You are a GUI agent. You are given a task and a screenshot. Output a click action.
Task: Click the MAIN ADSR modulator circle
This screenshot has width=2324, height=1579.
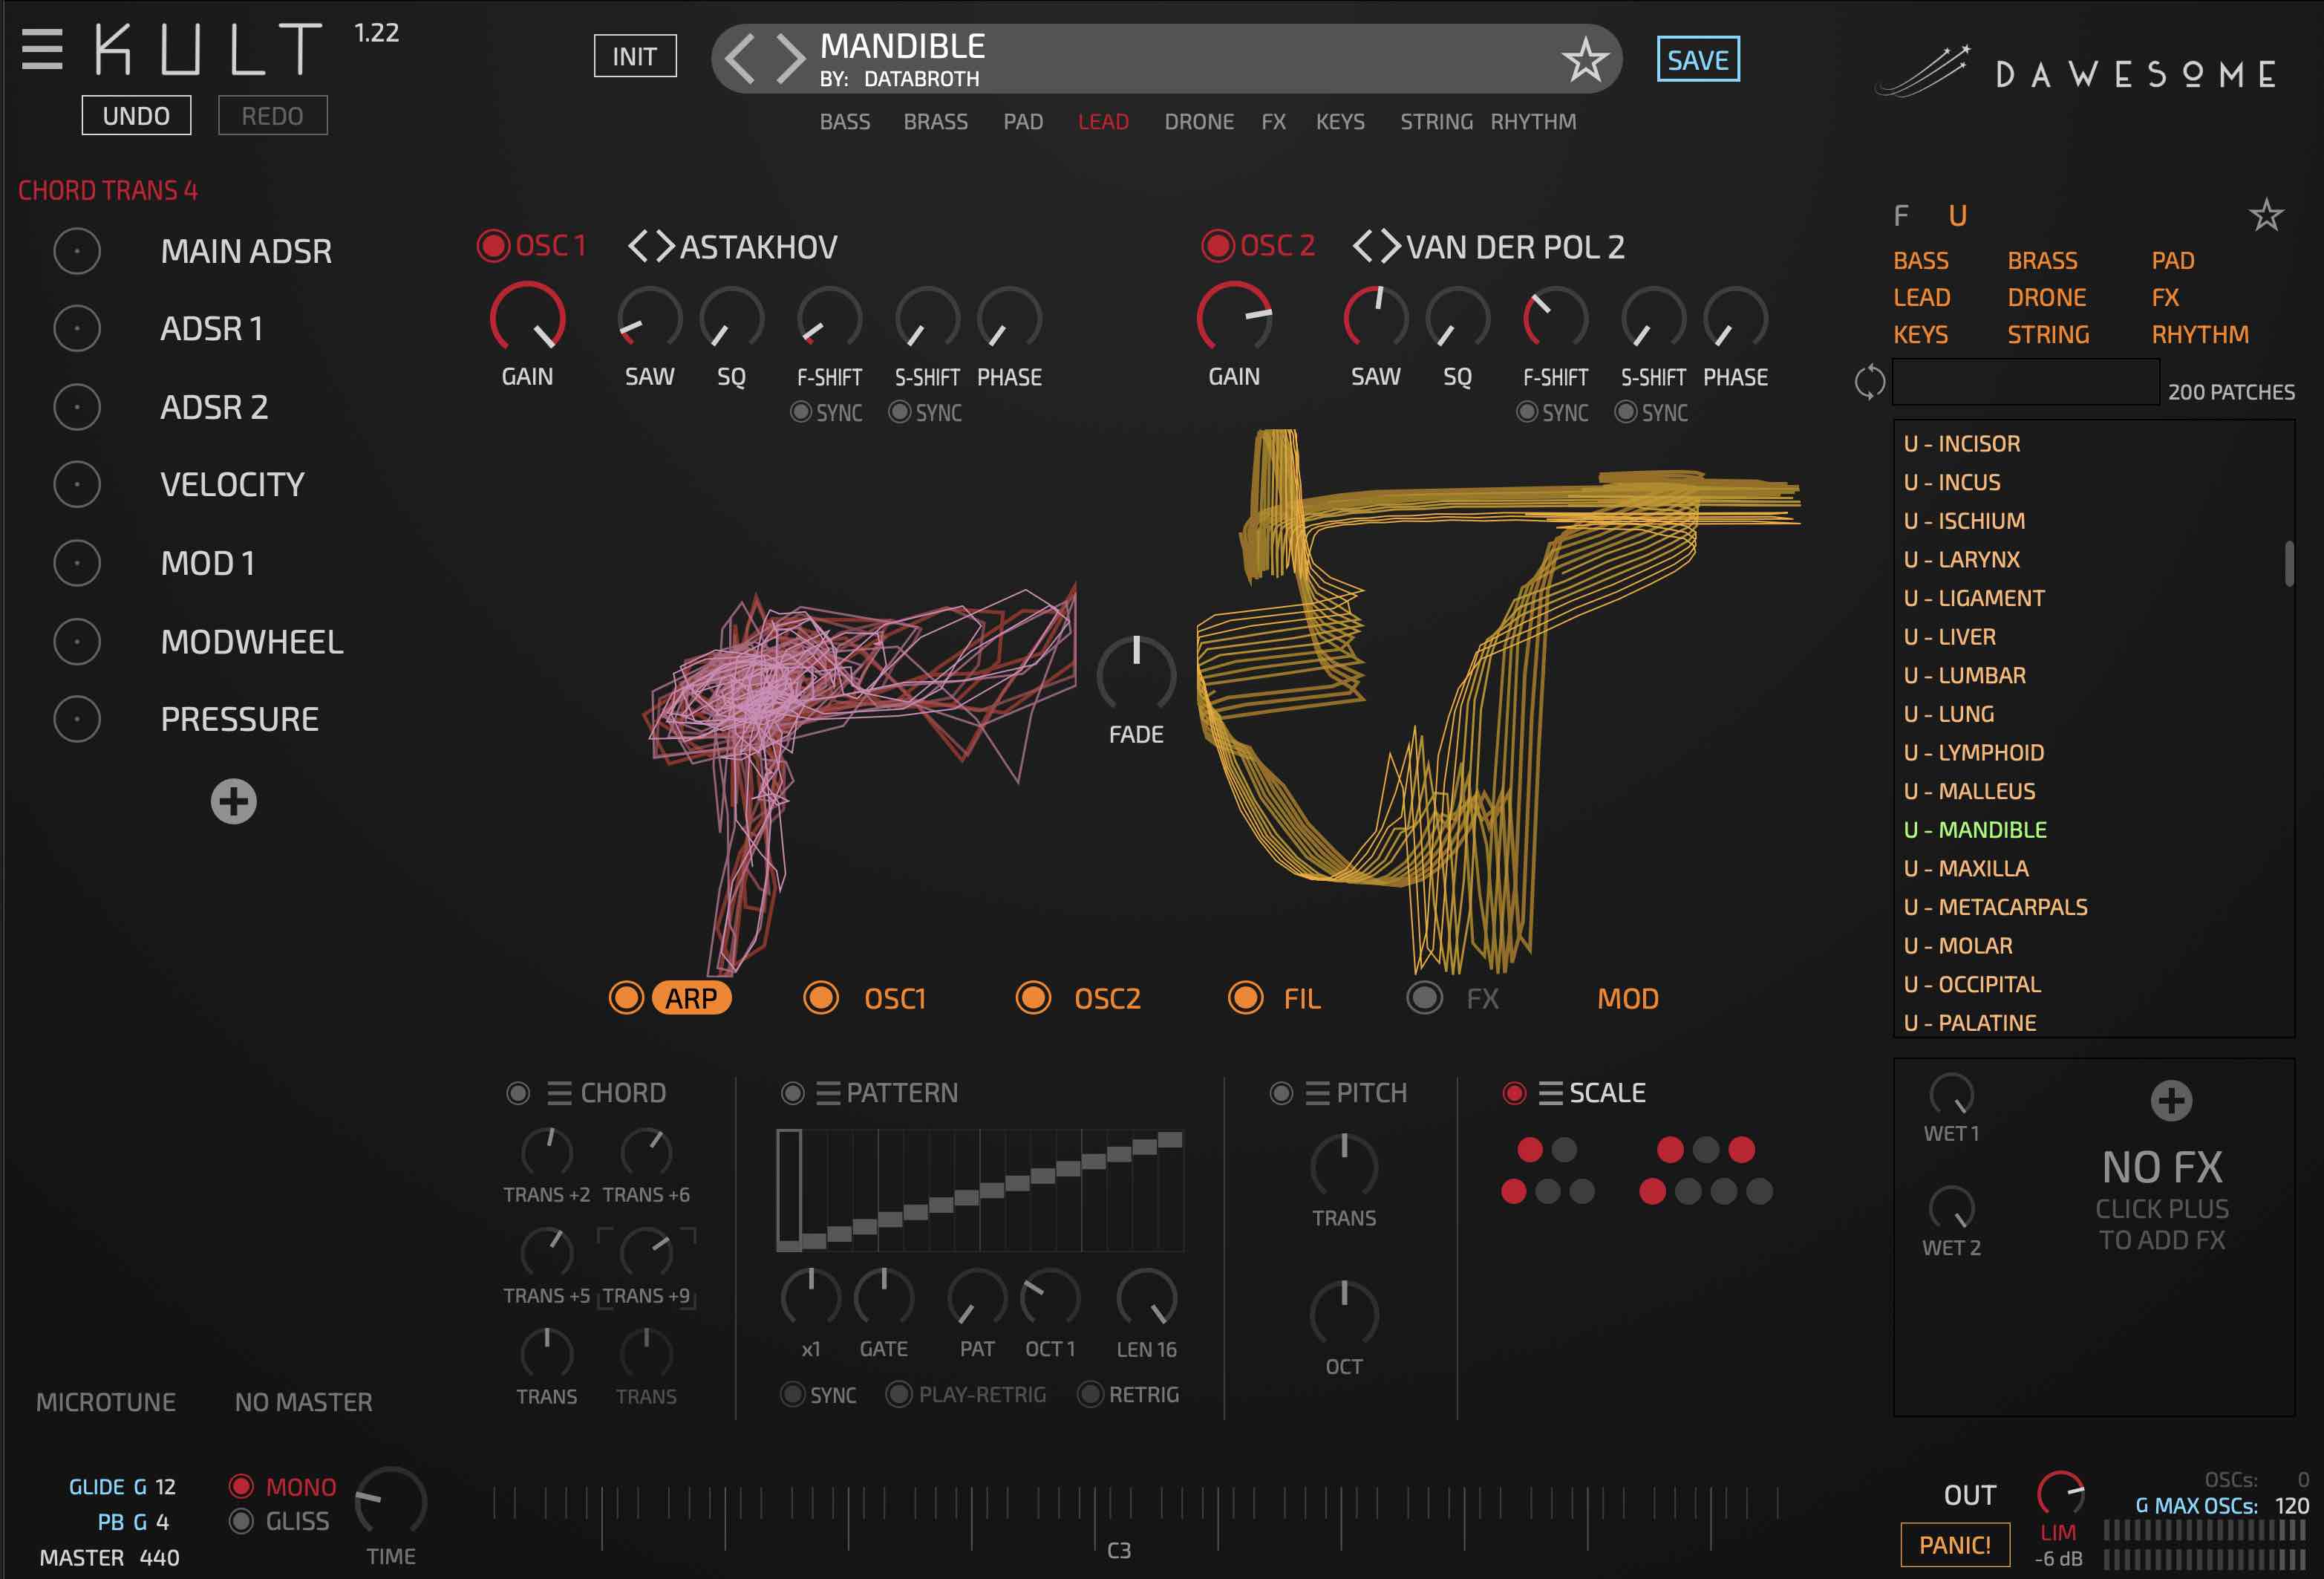coord(77,250)
